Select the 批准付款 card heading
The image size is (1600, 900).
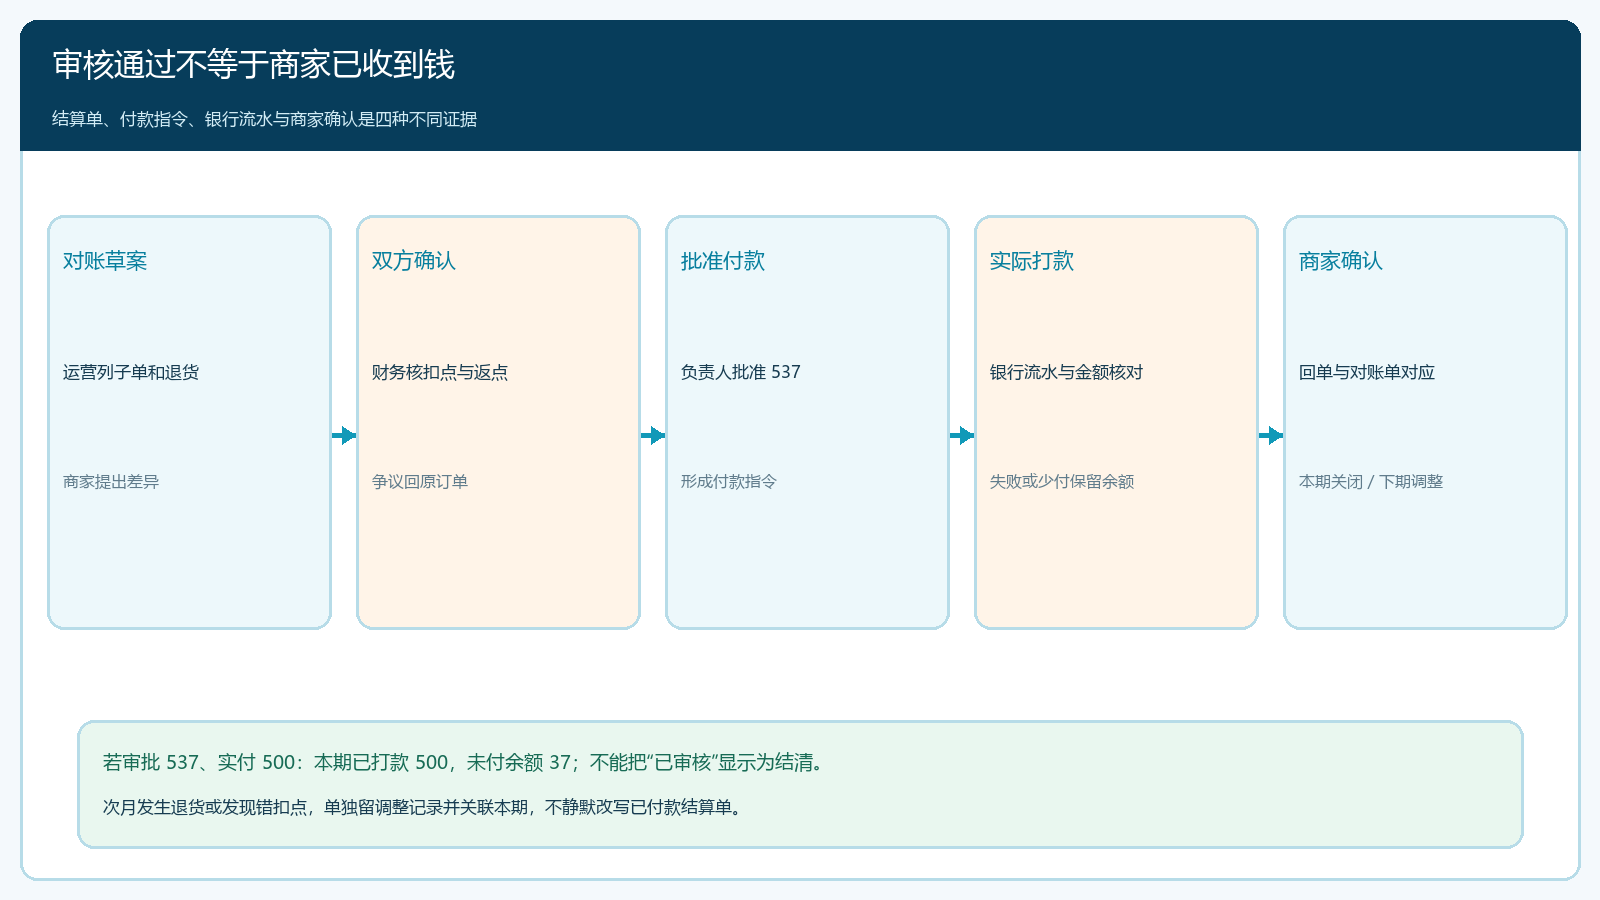click(x=723, y=261)
